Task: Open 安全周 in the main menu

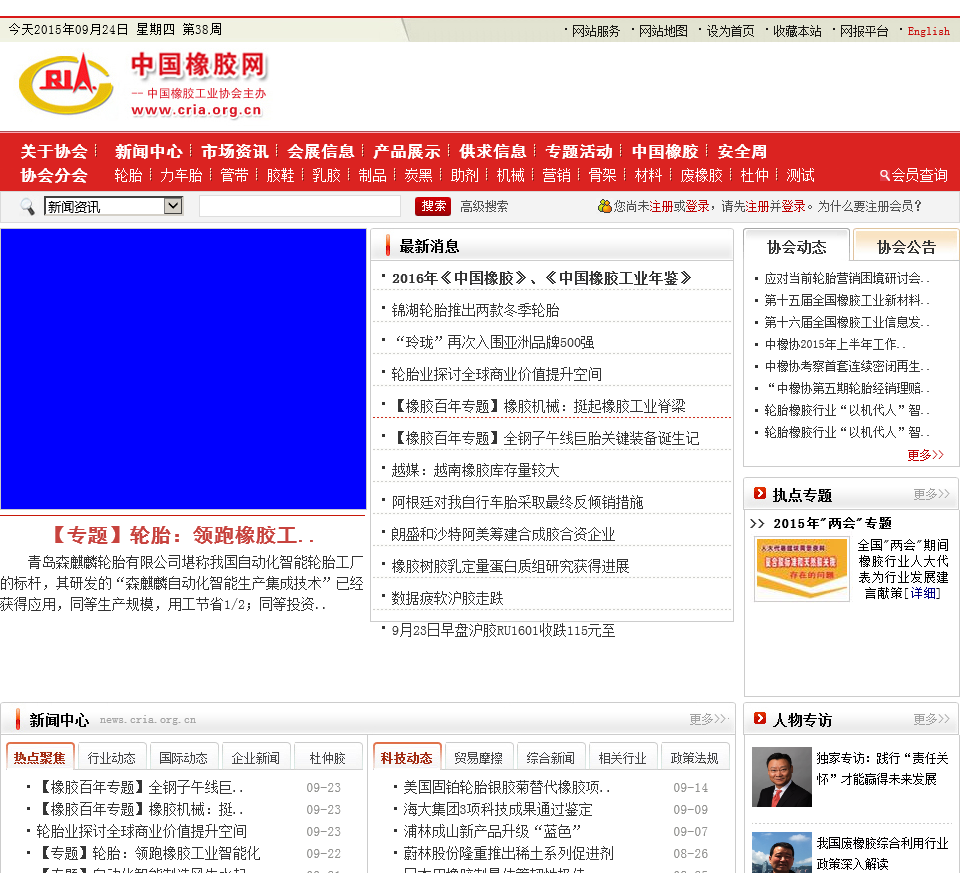Action: 742,151
